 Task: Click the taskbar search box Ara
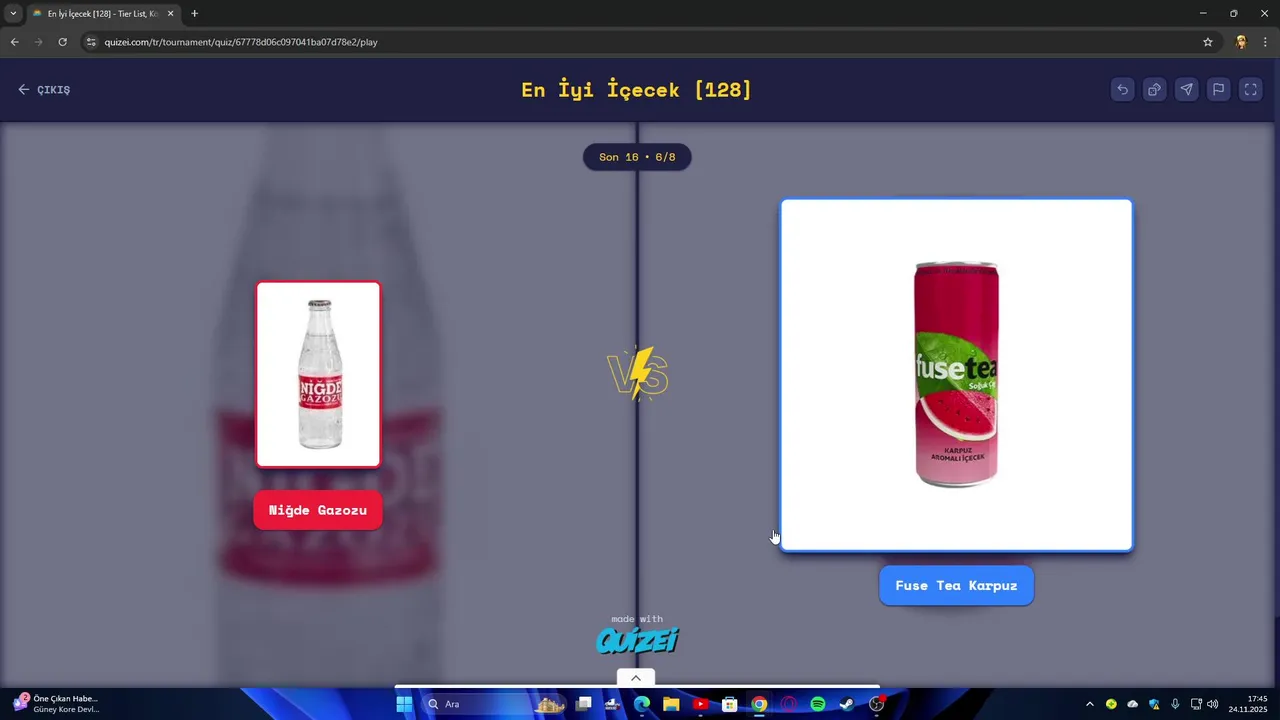point(495,704)
